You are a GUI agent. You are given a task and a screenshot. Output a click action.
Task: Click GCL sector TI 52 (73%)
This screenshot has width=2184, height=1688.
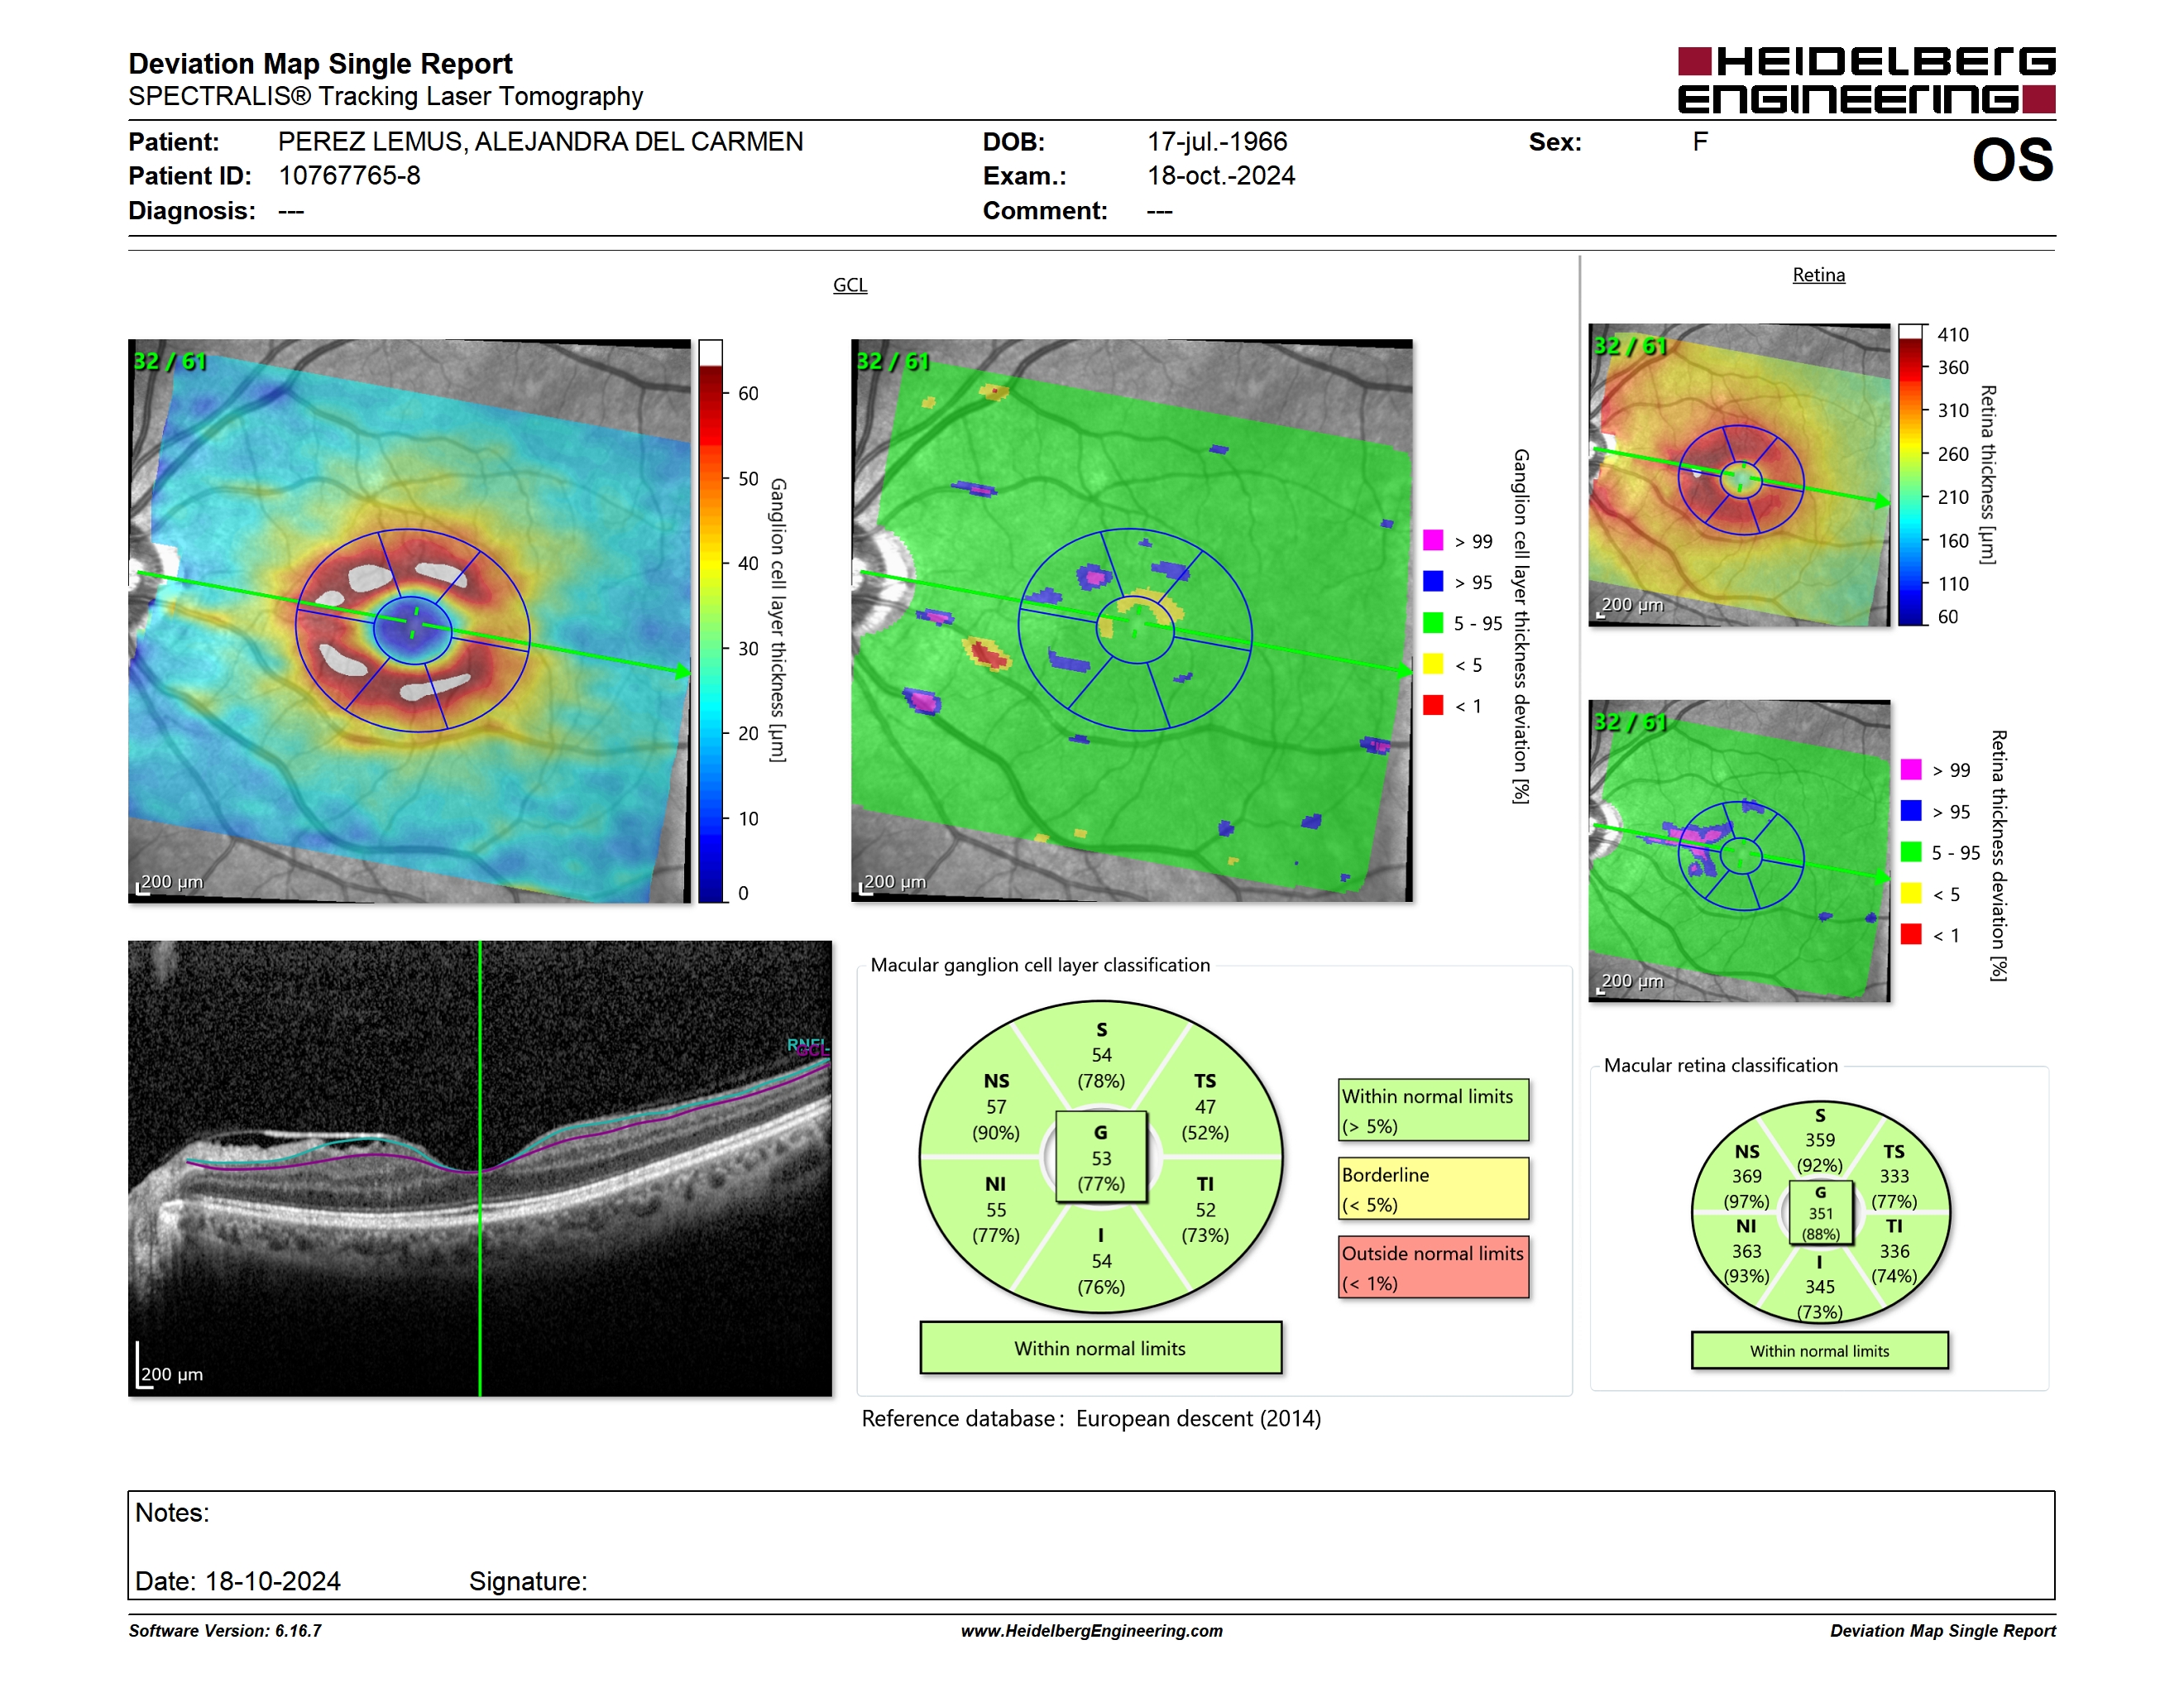click(x=1205, y=1210)
